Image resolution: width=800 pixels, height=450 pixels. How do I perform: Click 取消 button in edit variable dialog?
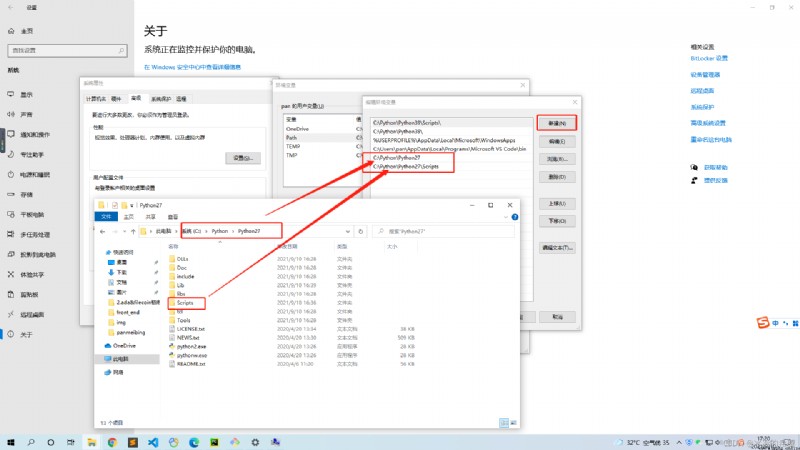[x=557, y=317]
